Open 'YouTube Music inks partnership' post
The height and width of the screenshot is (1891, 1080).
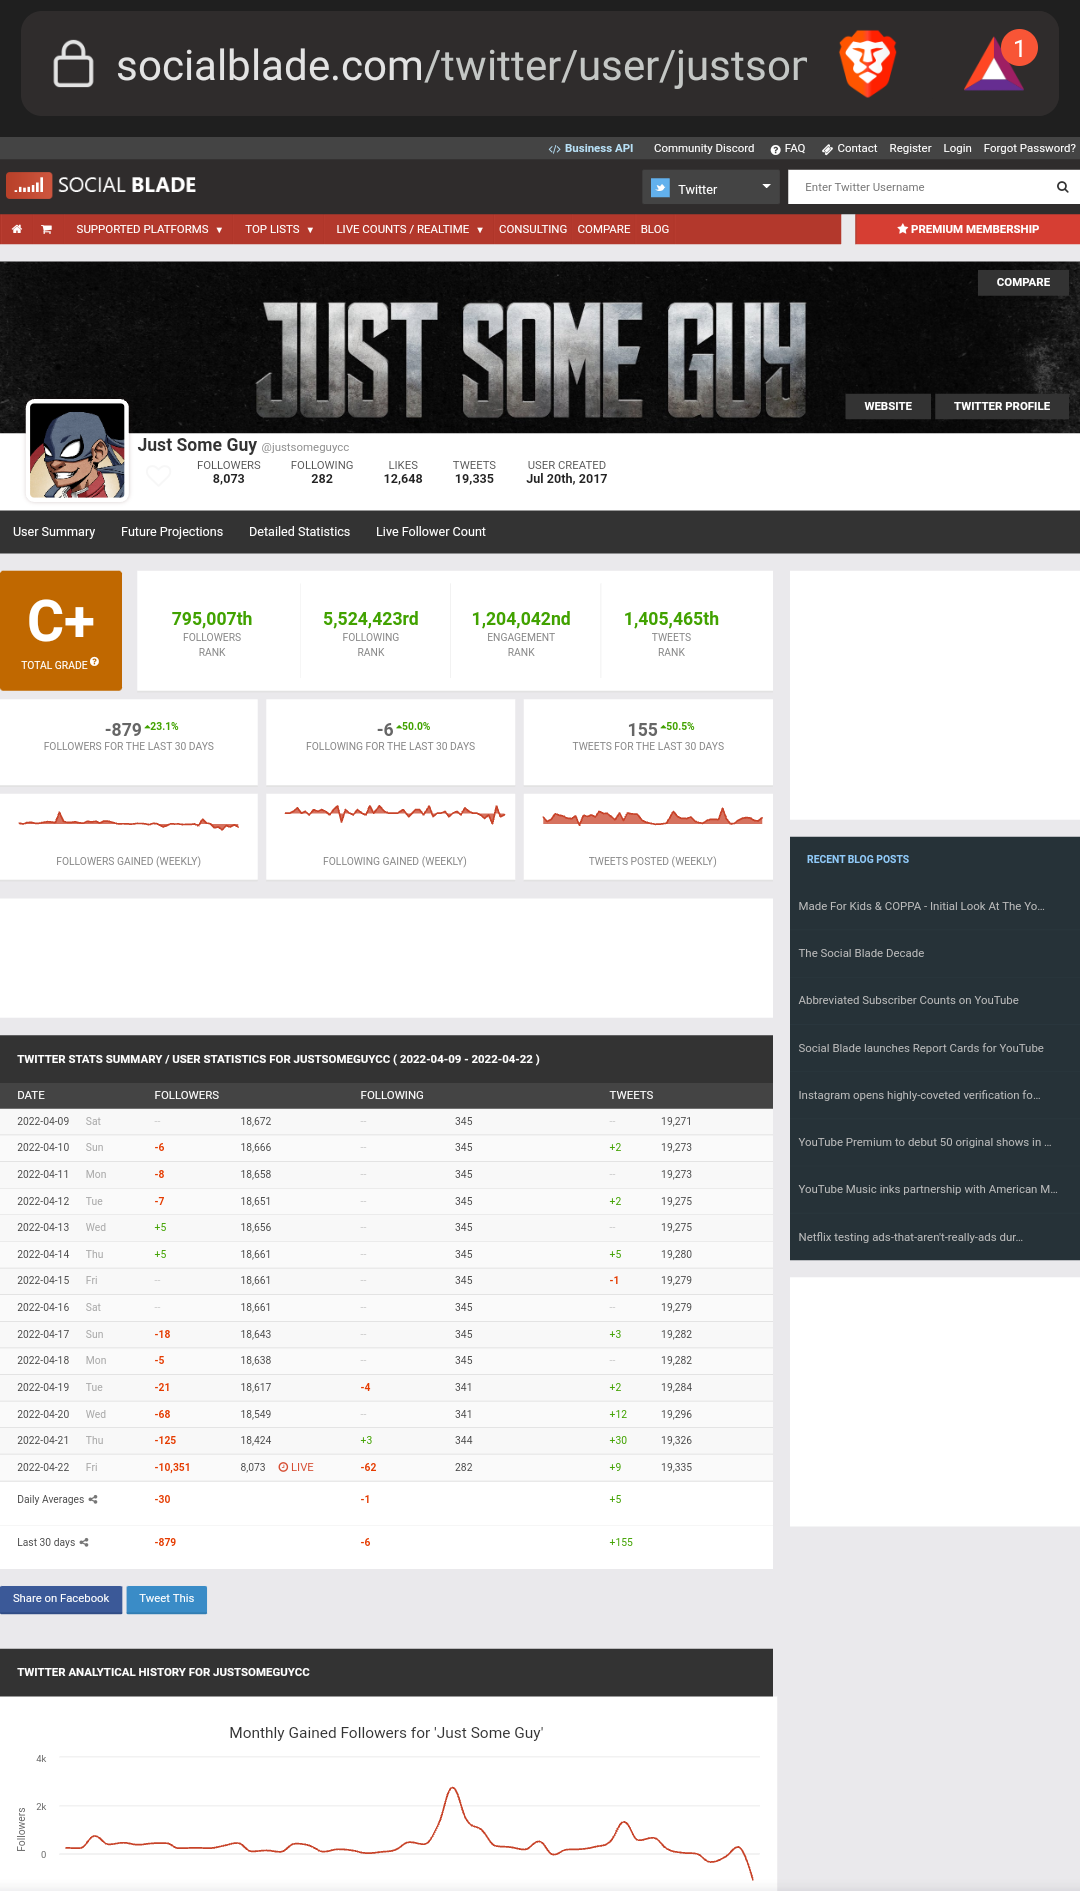[927, 1189]
